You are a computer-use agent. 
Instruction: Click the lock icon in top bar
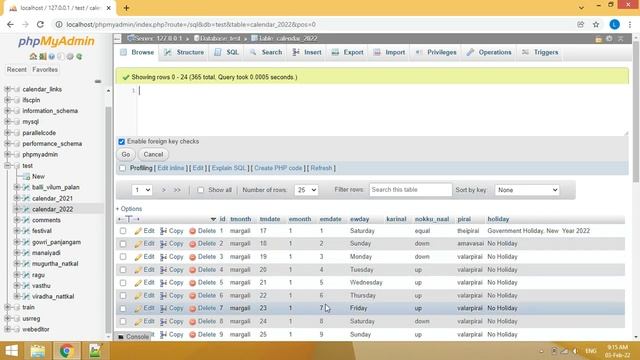point(598,39)
